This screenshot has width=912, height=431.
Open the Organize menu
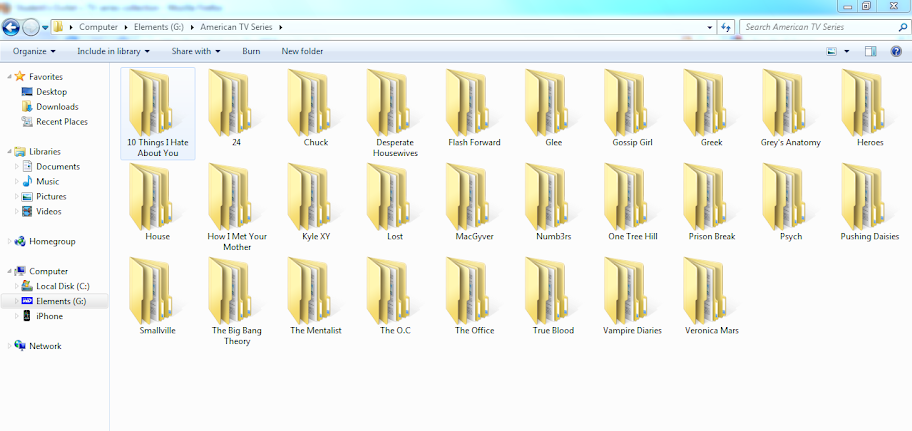pyautogui.click(x=34, y=51)
